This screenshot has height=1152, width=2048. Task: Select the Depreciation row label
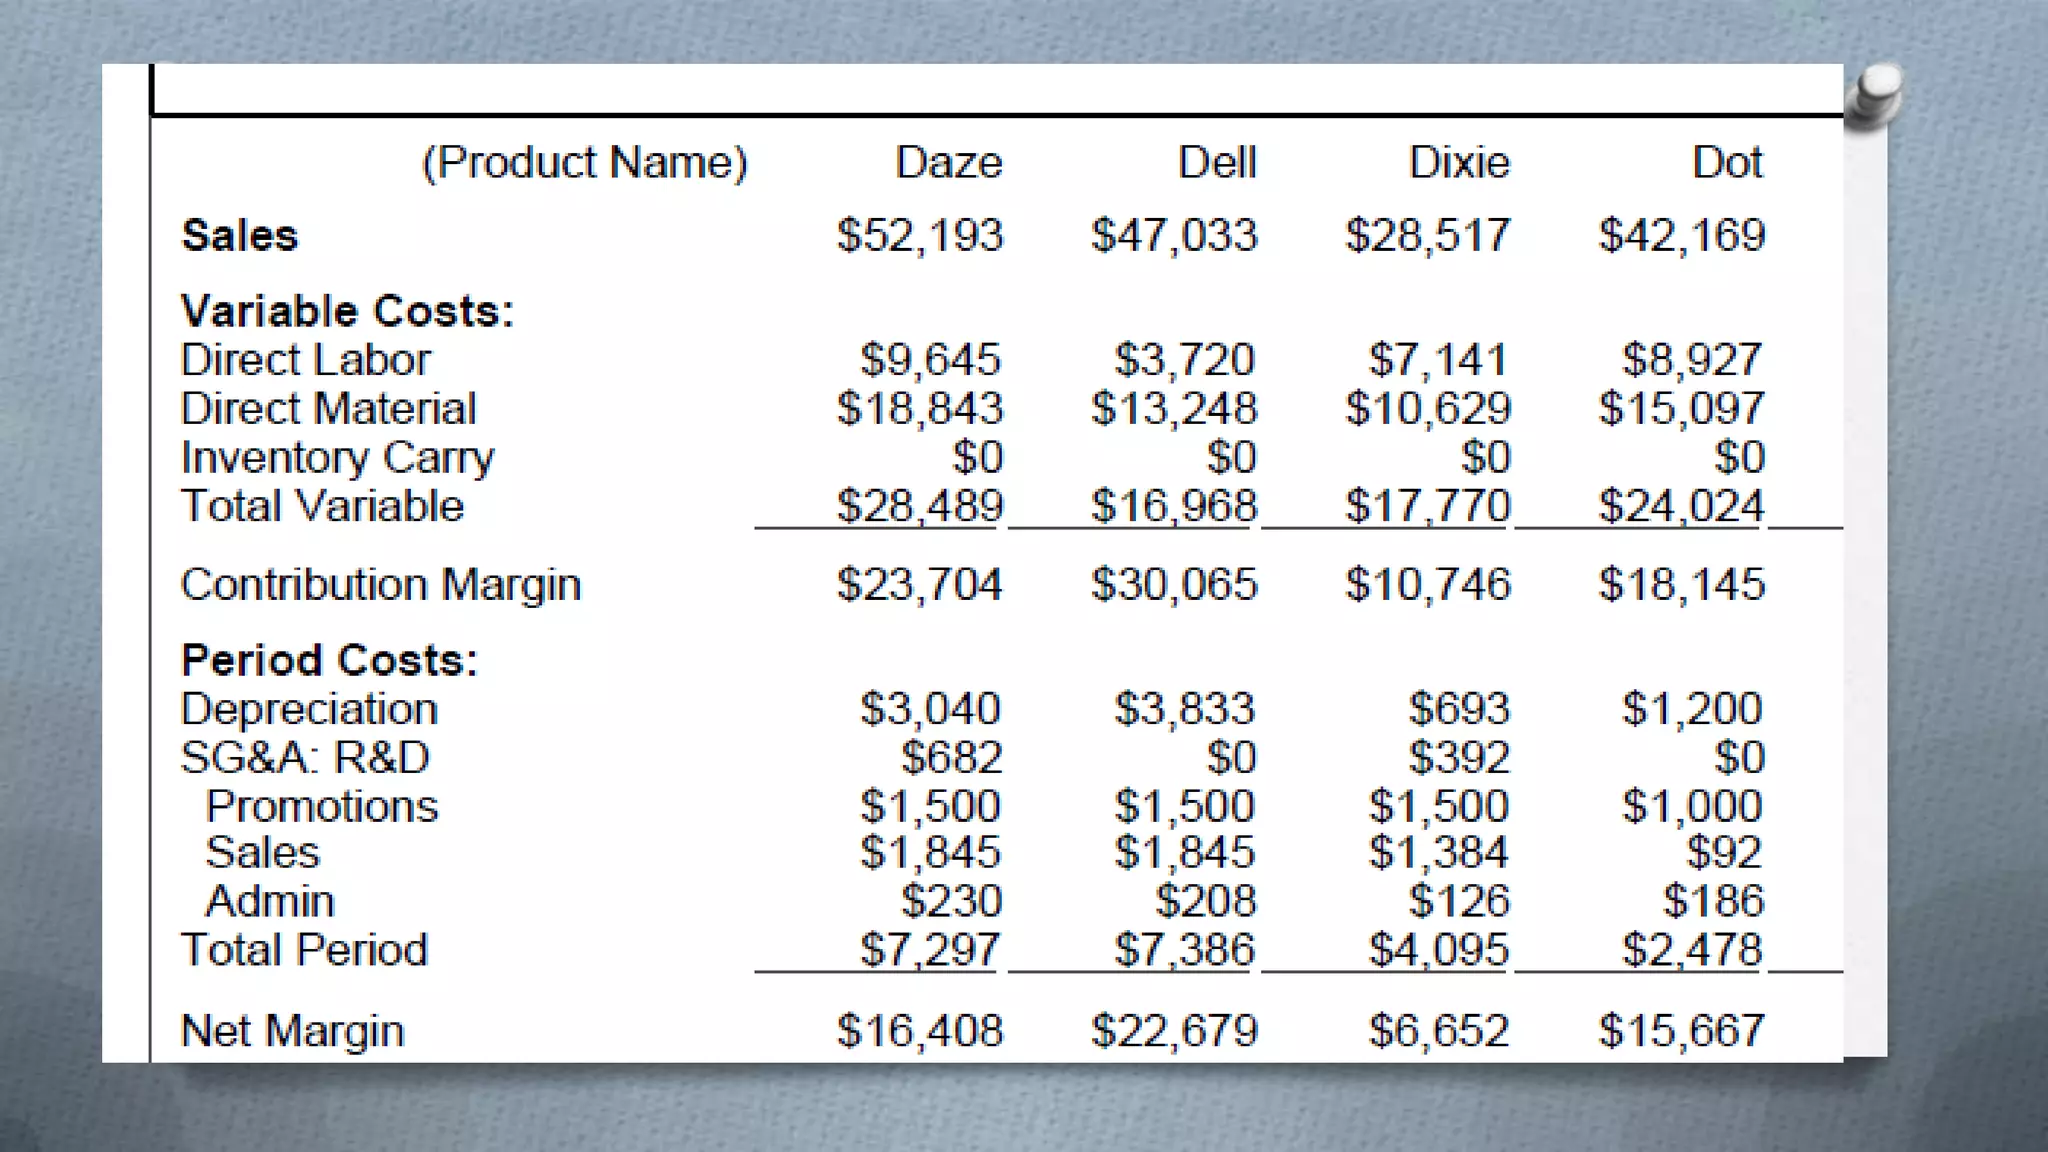309,709
